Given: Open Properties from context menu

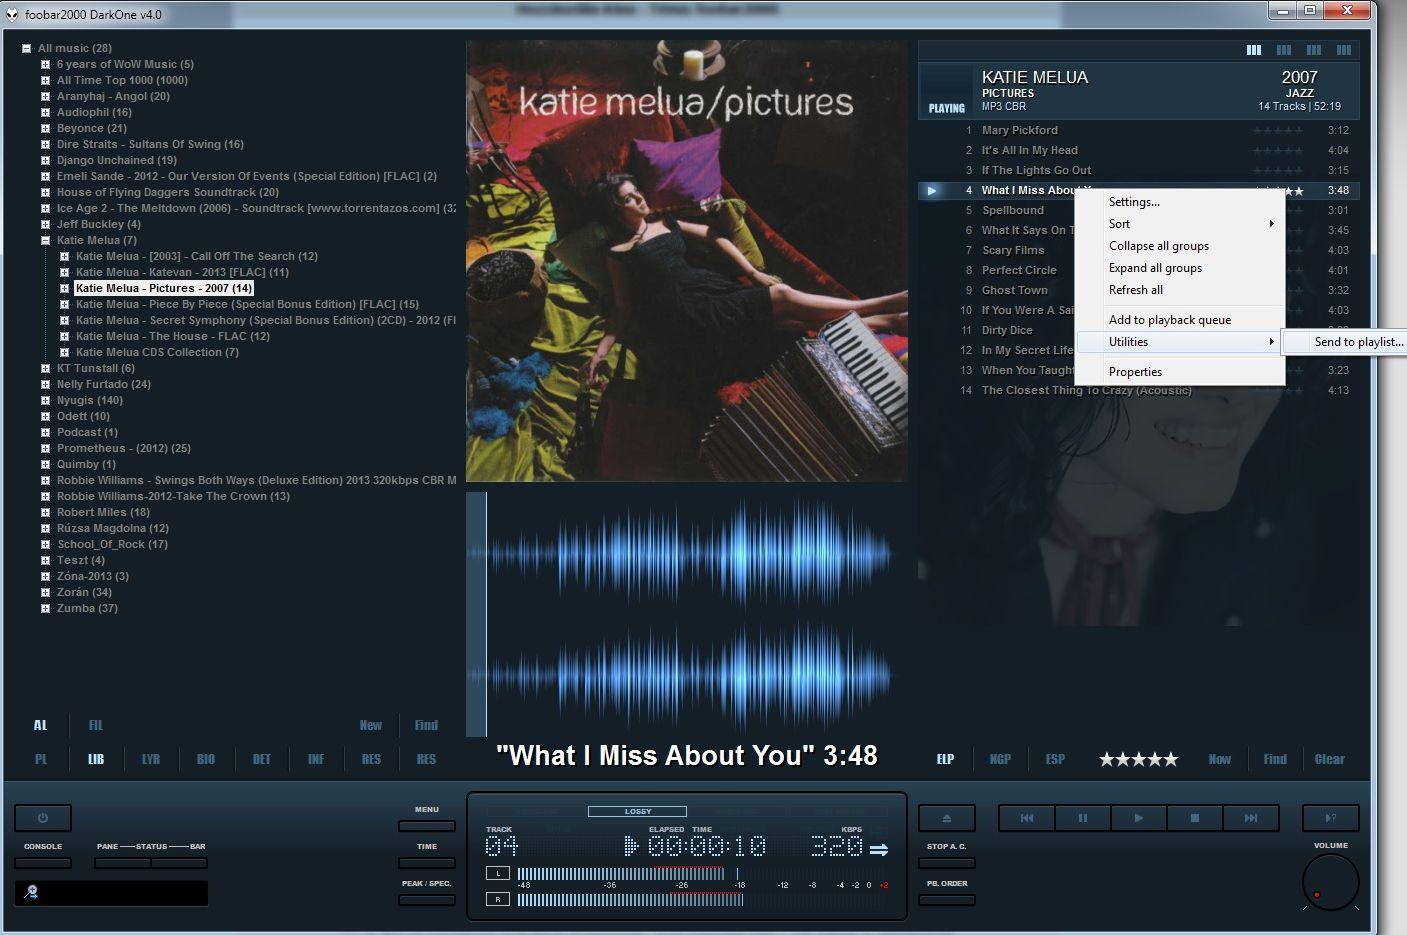Looking at the screenshot, I should [x=1180, y=372].
